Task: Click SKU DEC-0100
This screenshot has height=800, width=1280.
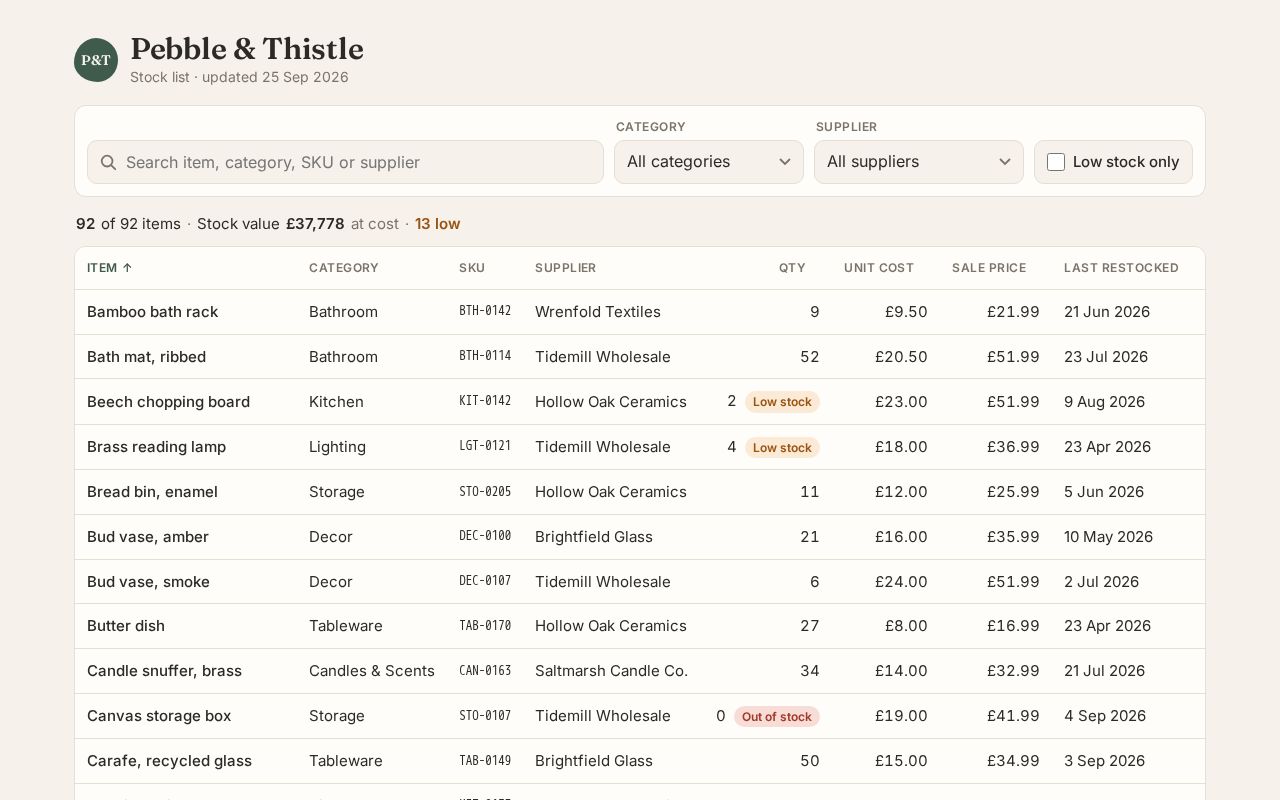Action: [x=485, y=536]
